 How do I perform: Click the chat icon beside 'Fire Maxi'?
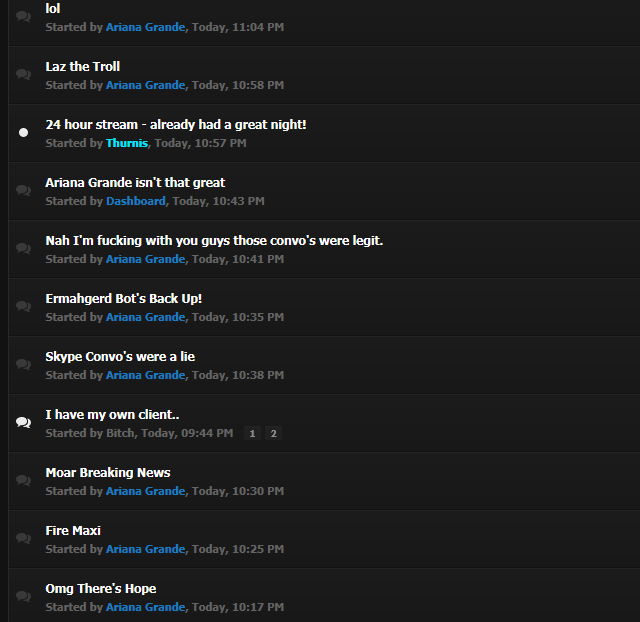pos(23,538)
